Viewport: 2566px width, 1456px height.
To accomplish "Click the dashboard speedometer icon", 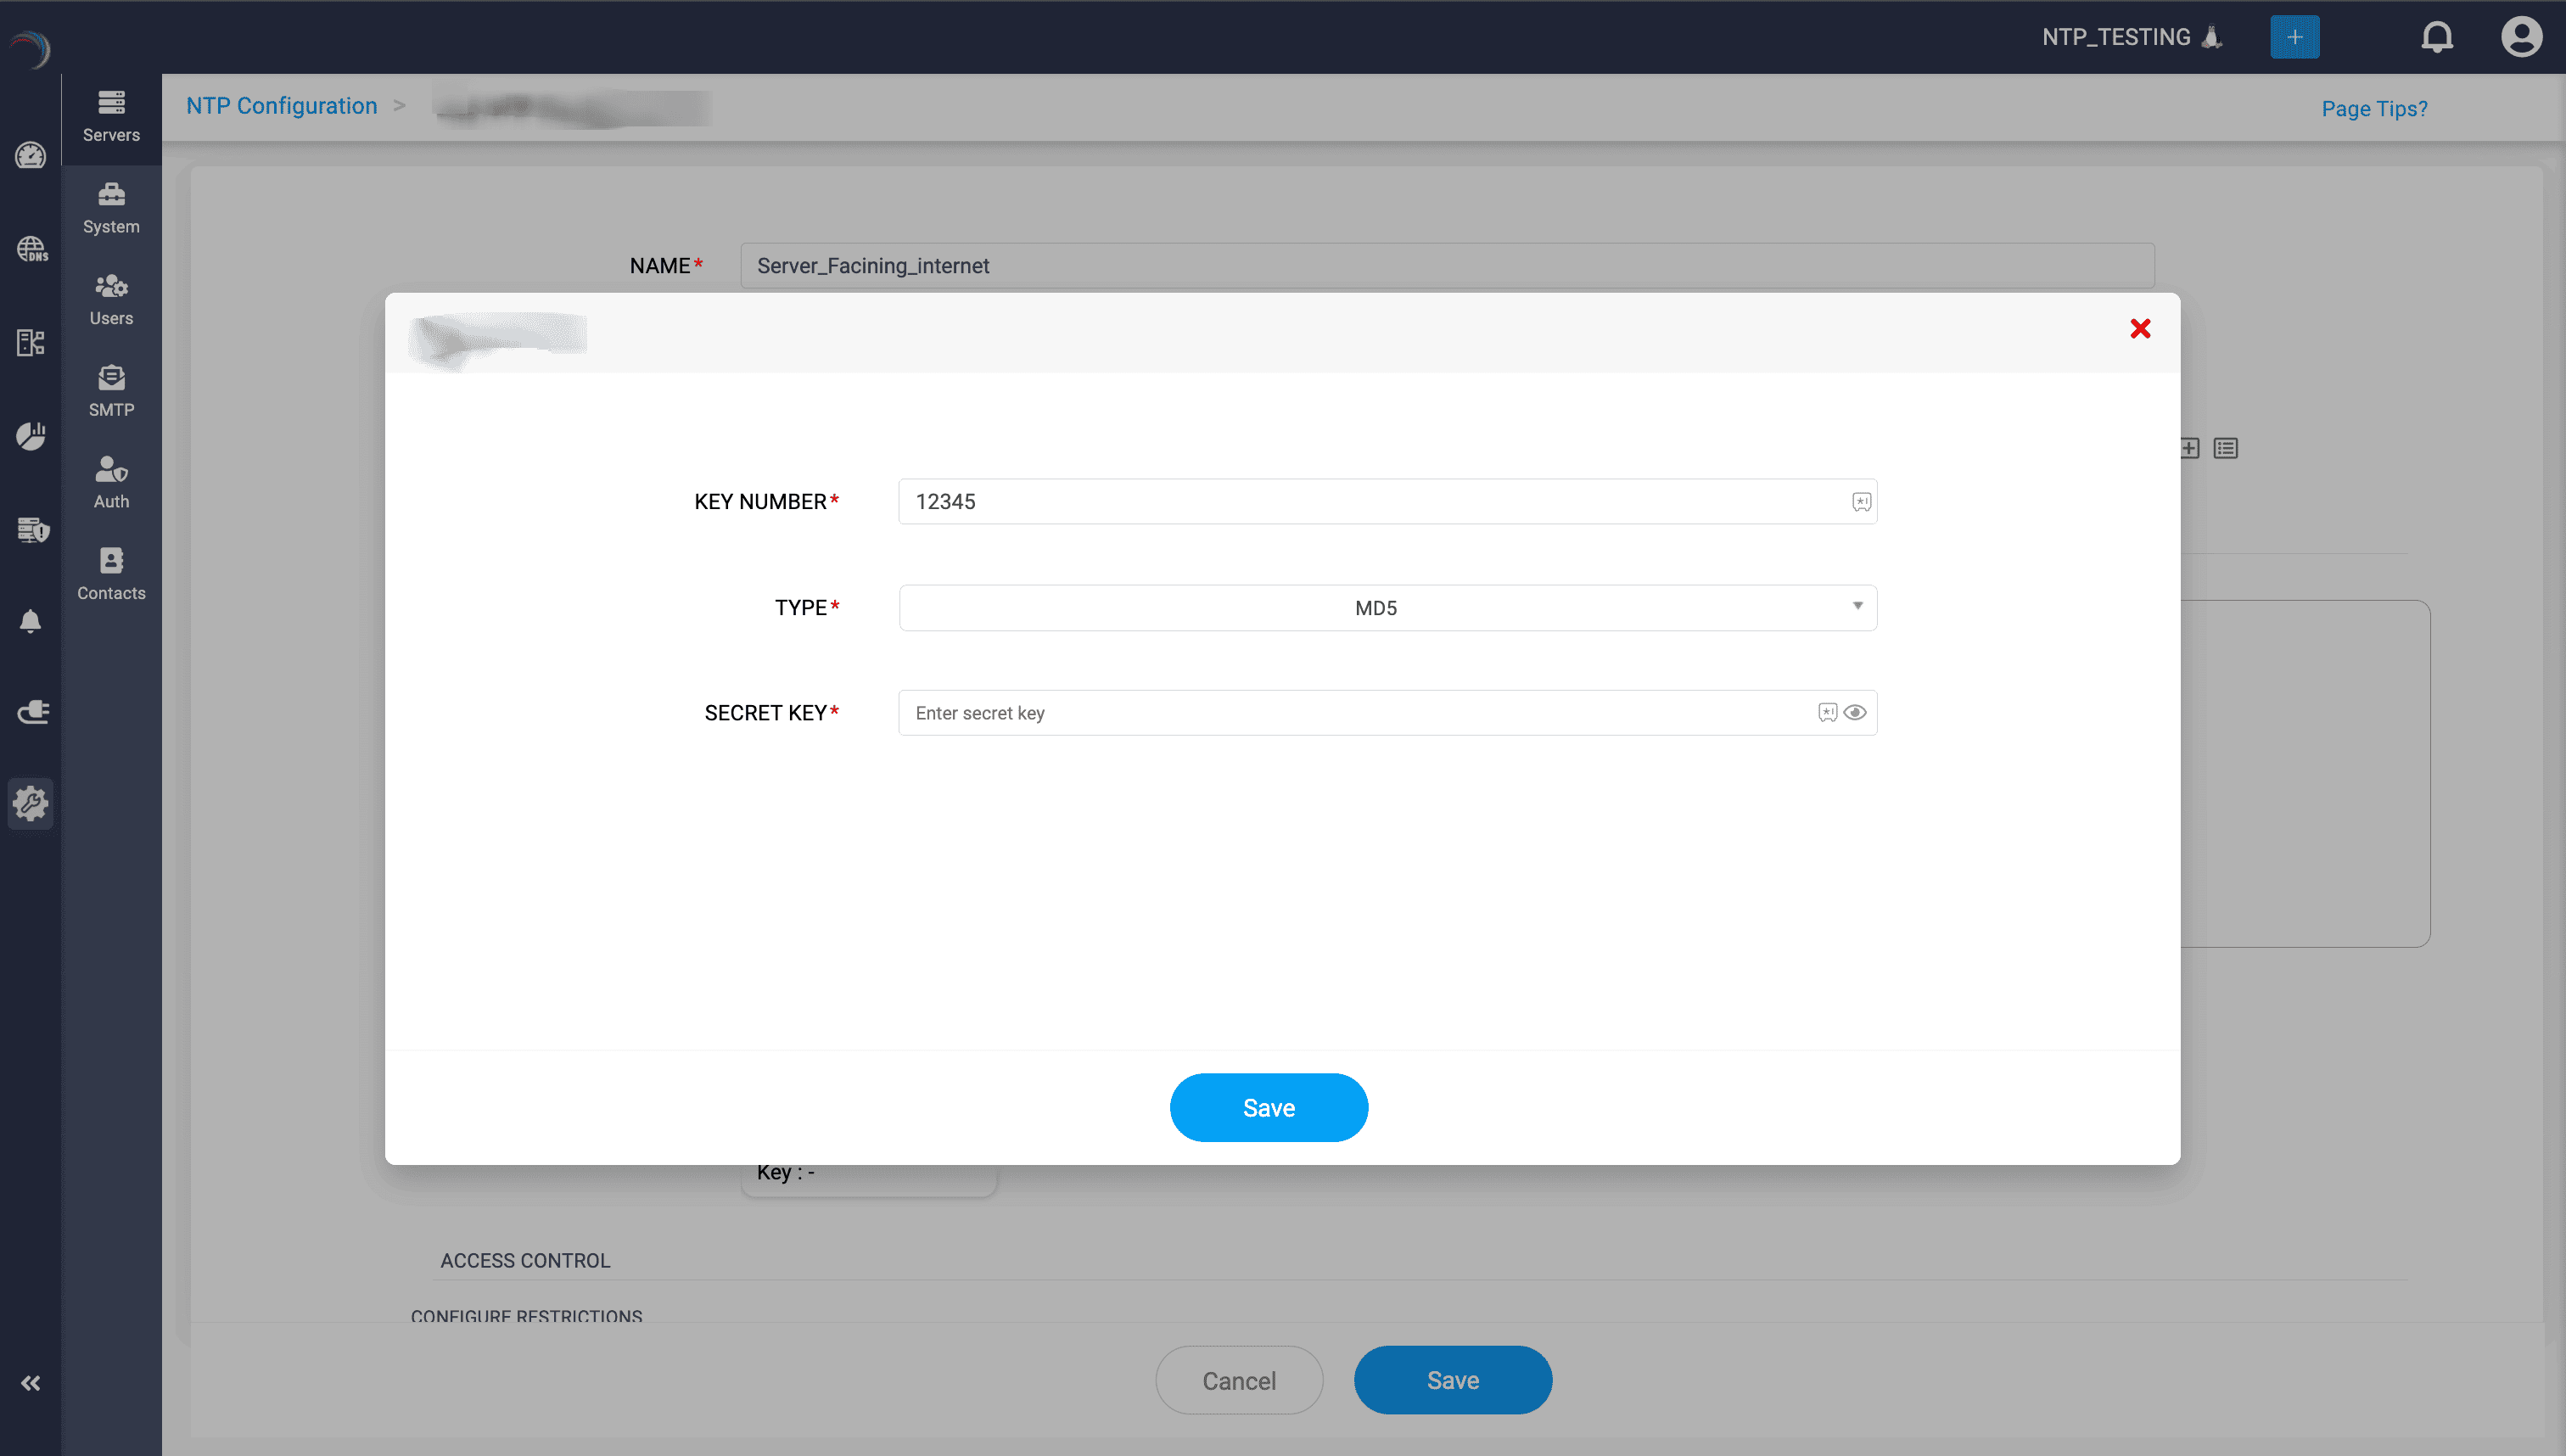I will tap(31, 156).
